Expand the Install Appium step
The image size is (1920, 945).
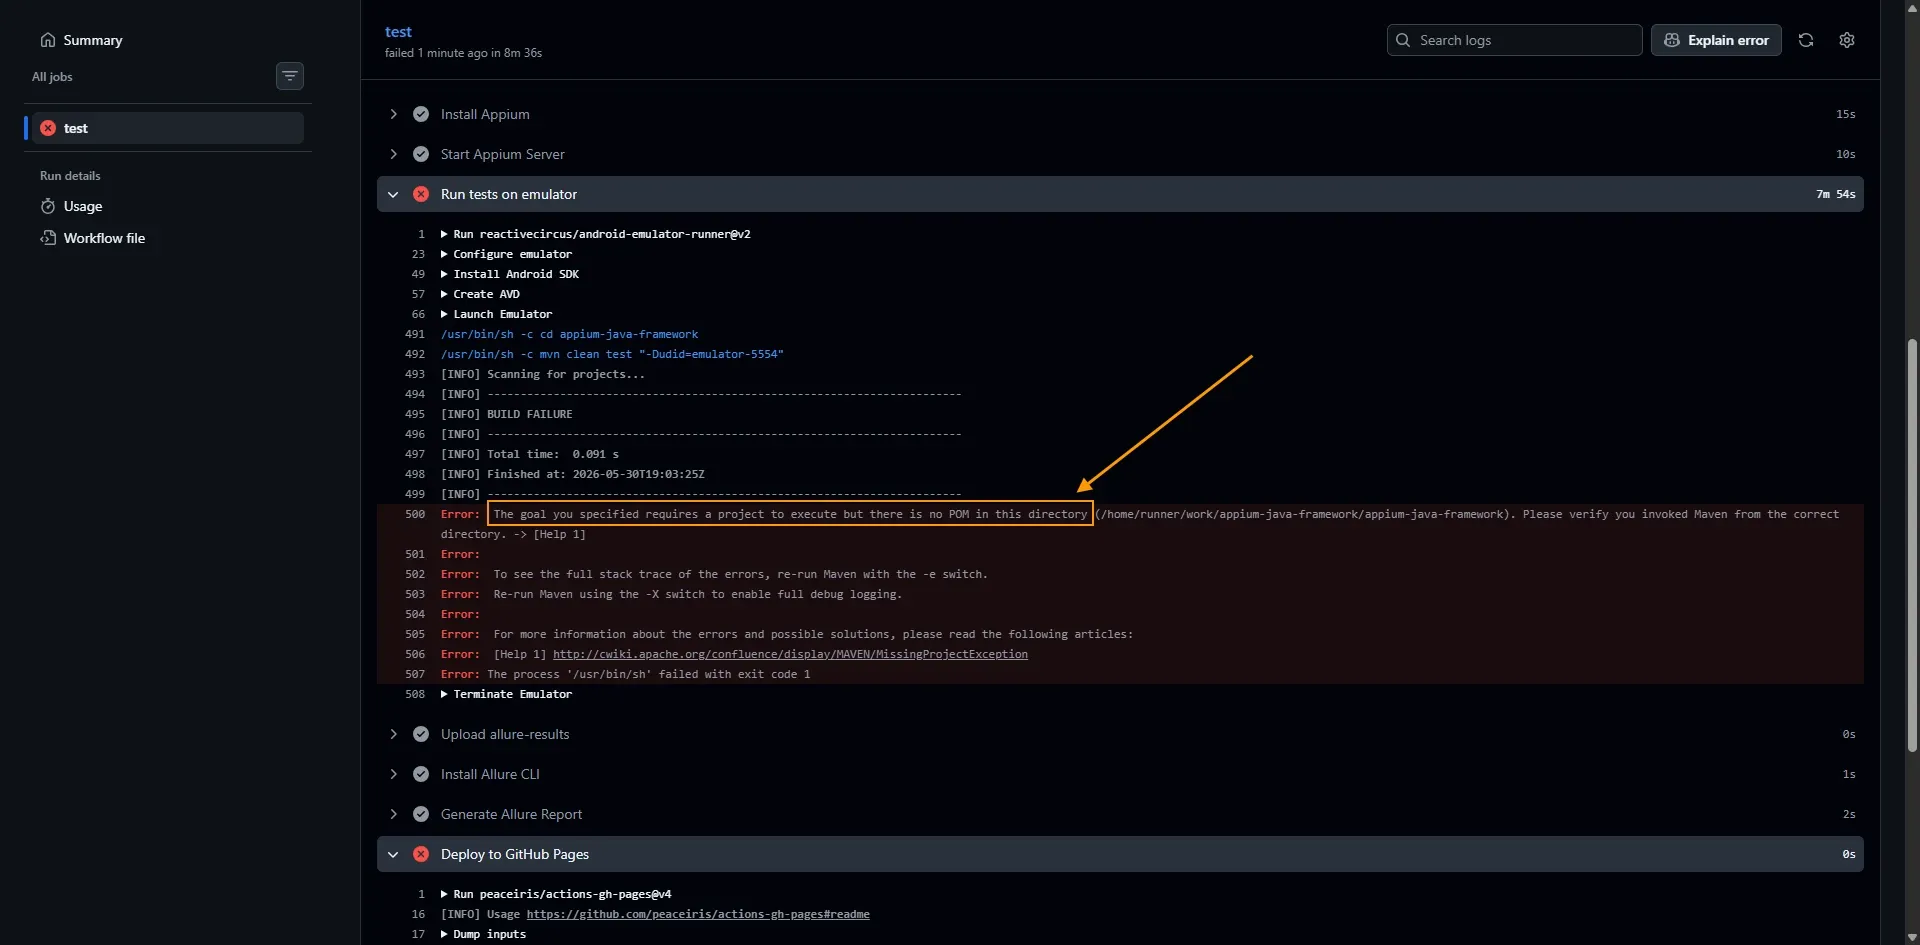click(1120, 114)
